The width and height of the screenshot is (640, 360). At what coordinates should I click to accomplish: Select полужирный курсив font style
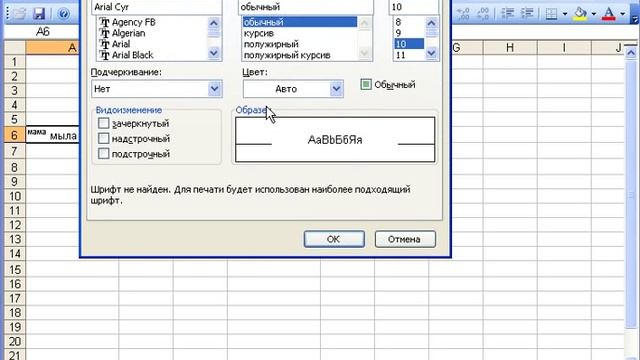pos(287,55)
